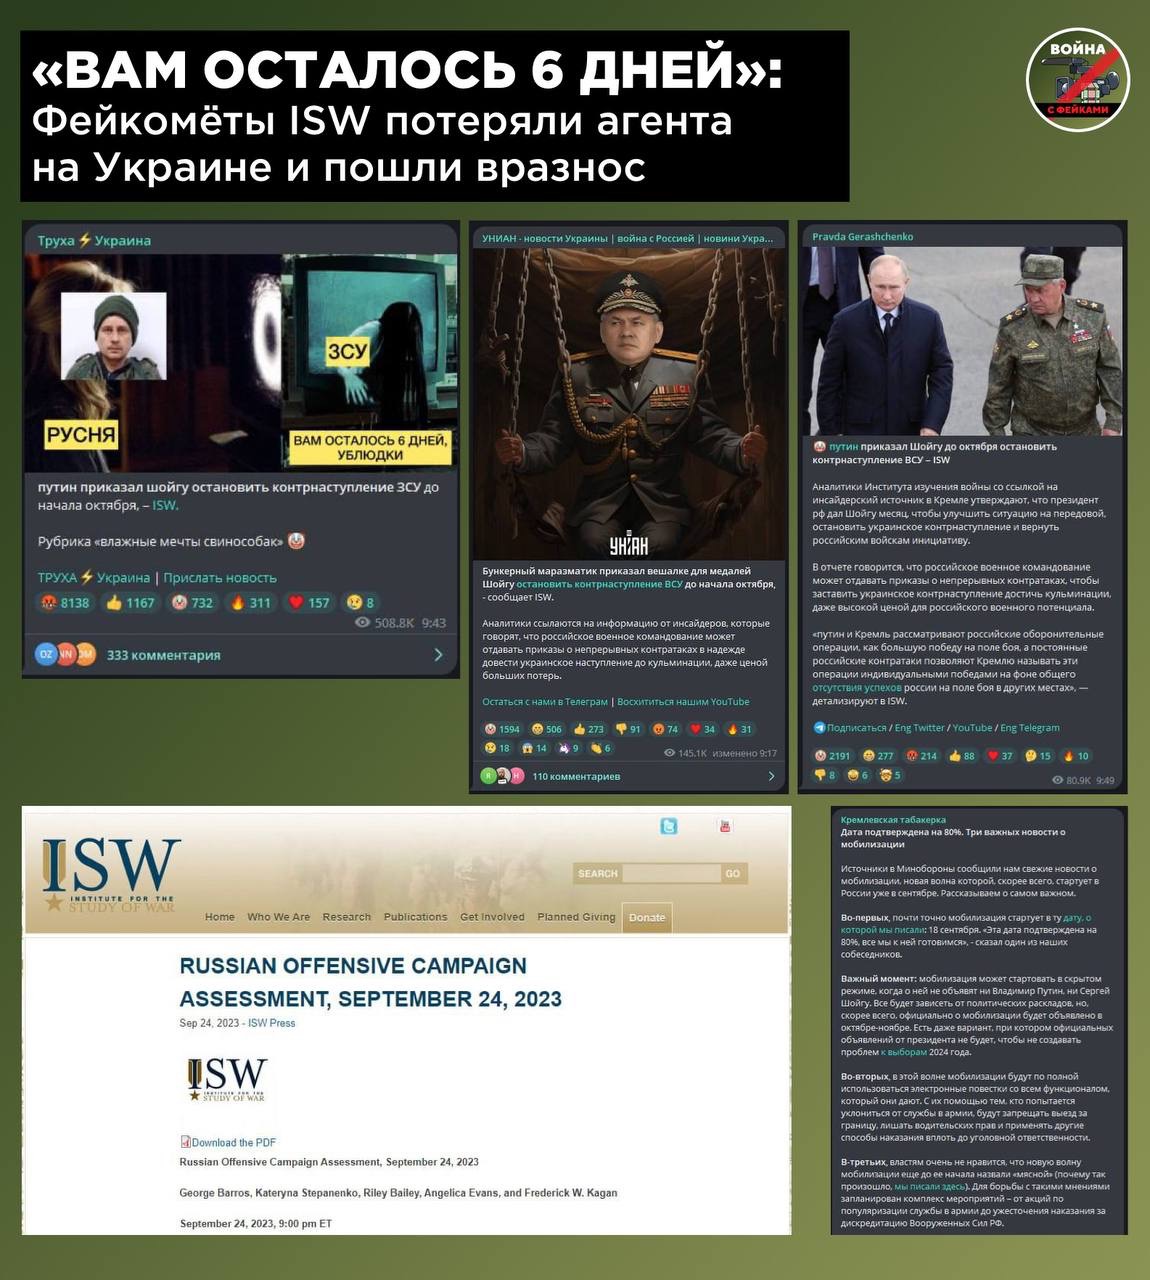Open the Publications menu item
This screenshot has width=1150, height=1280.
pyautogui.click(x=415, y=917)
